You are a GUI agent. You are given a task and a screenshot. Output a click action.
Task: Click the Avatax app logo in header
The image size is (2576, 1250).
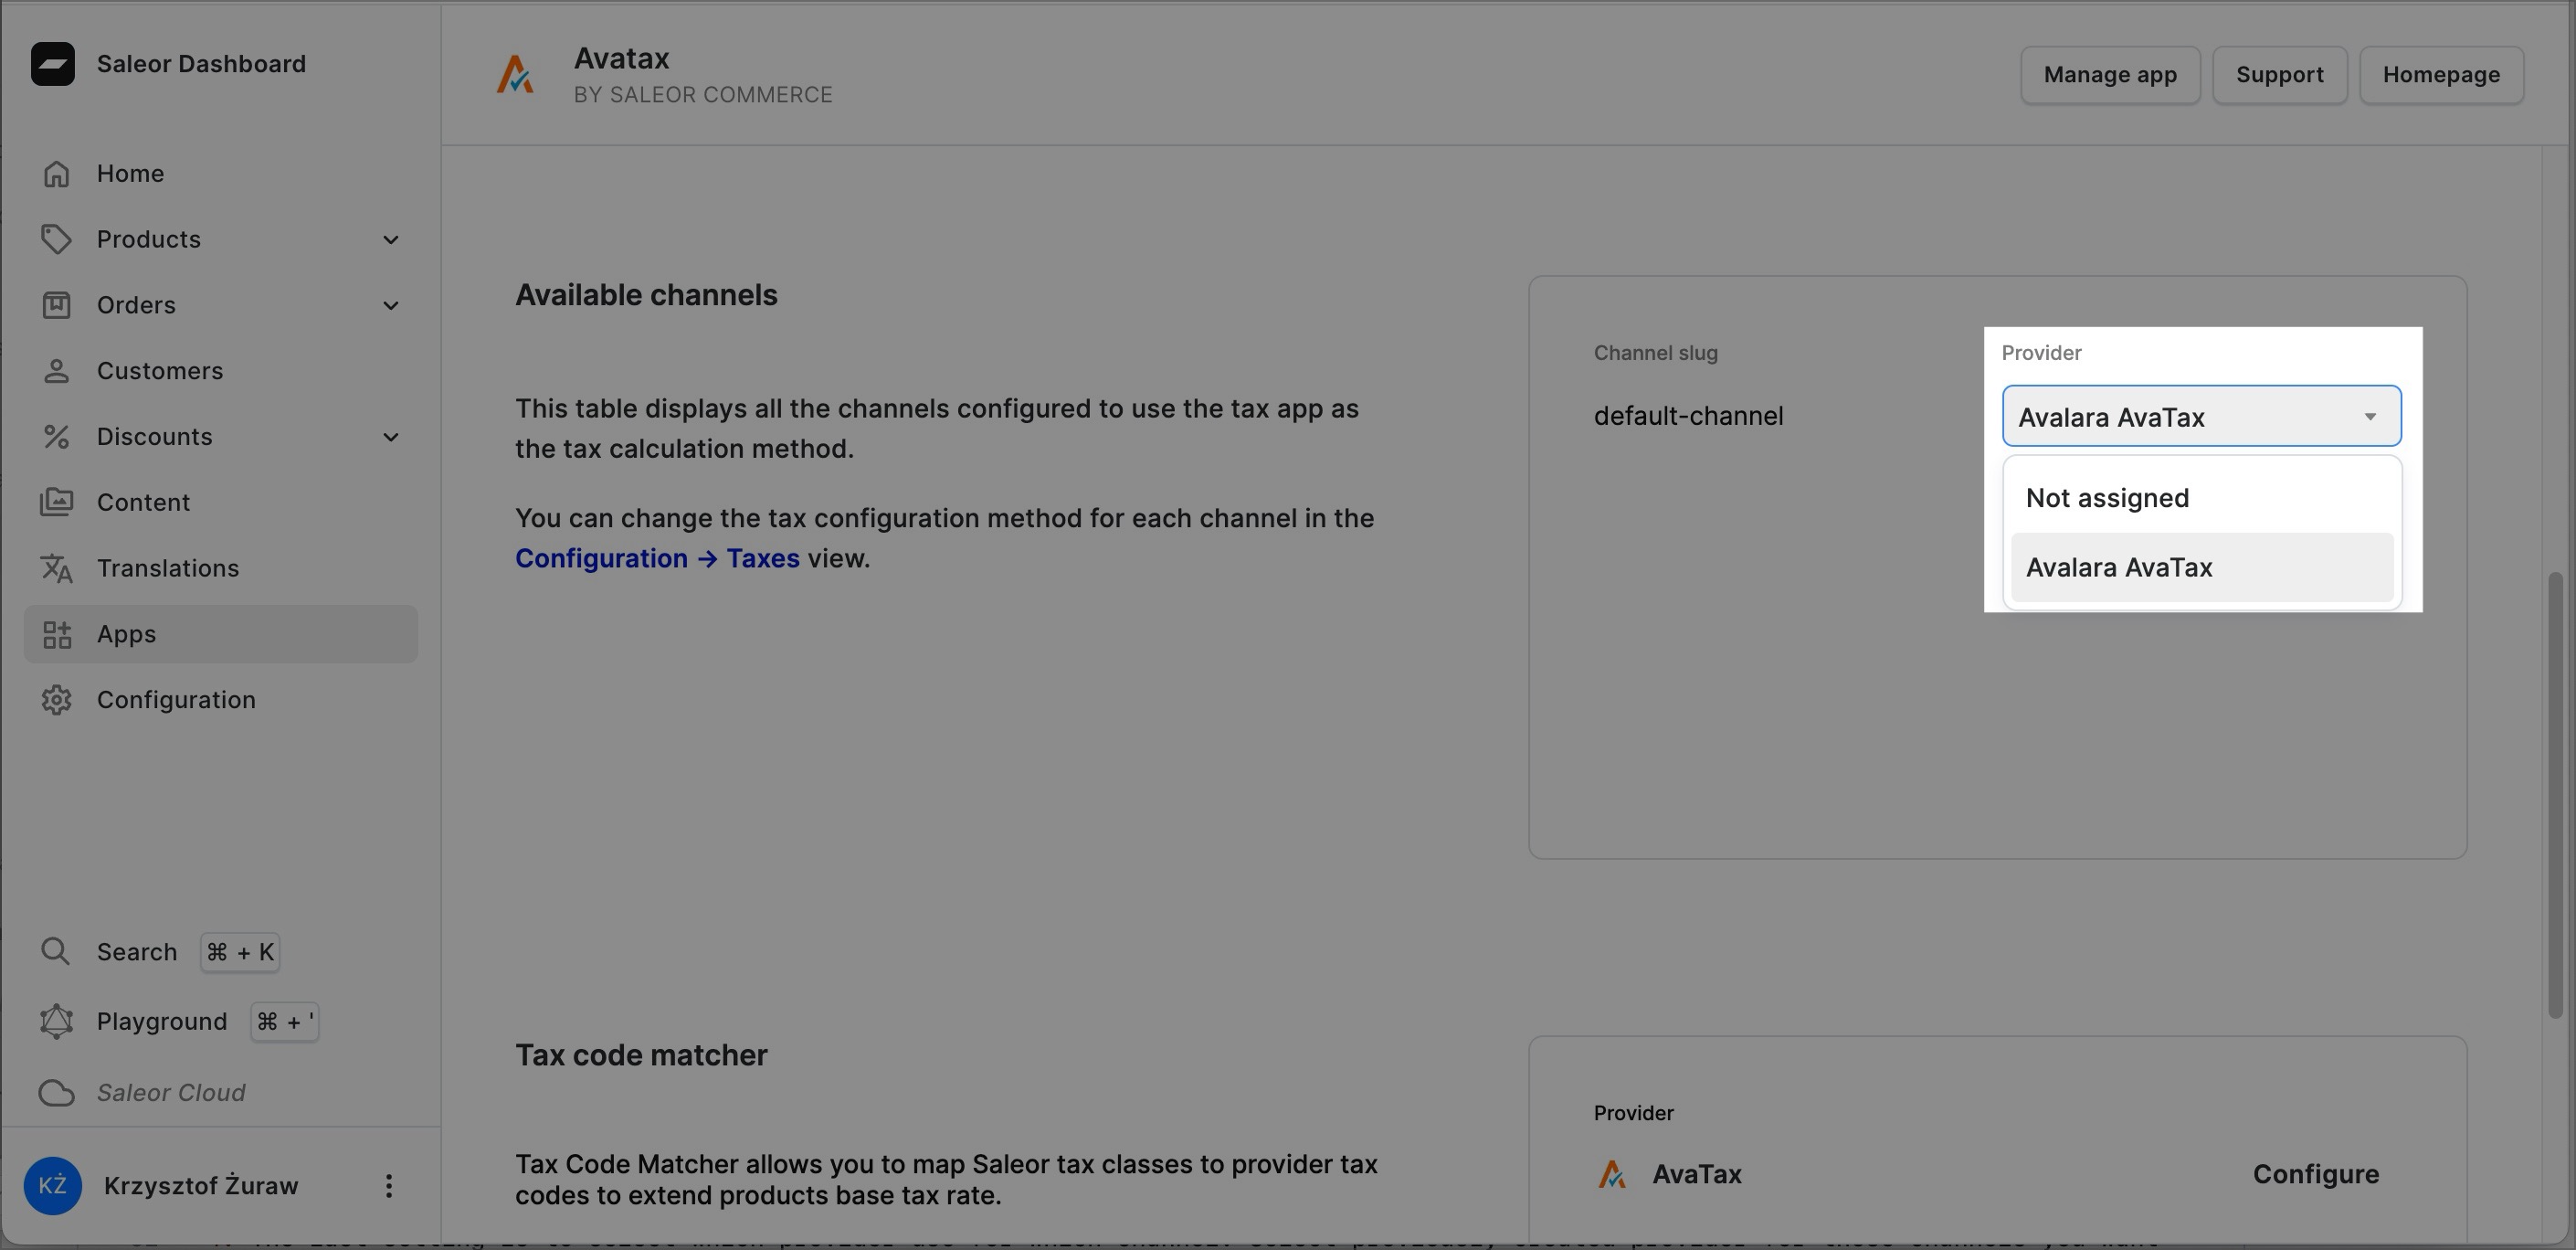click(x=515, y=73)
